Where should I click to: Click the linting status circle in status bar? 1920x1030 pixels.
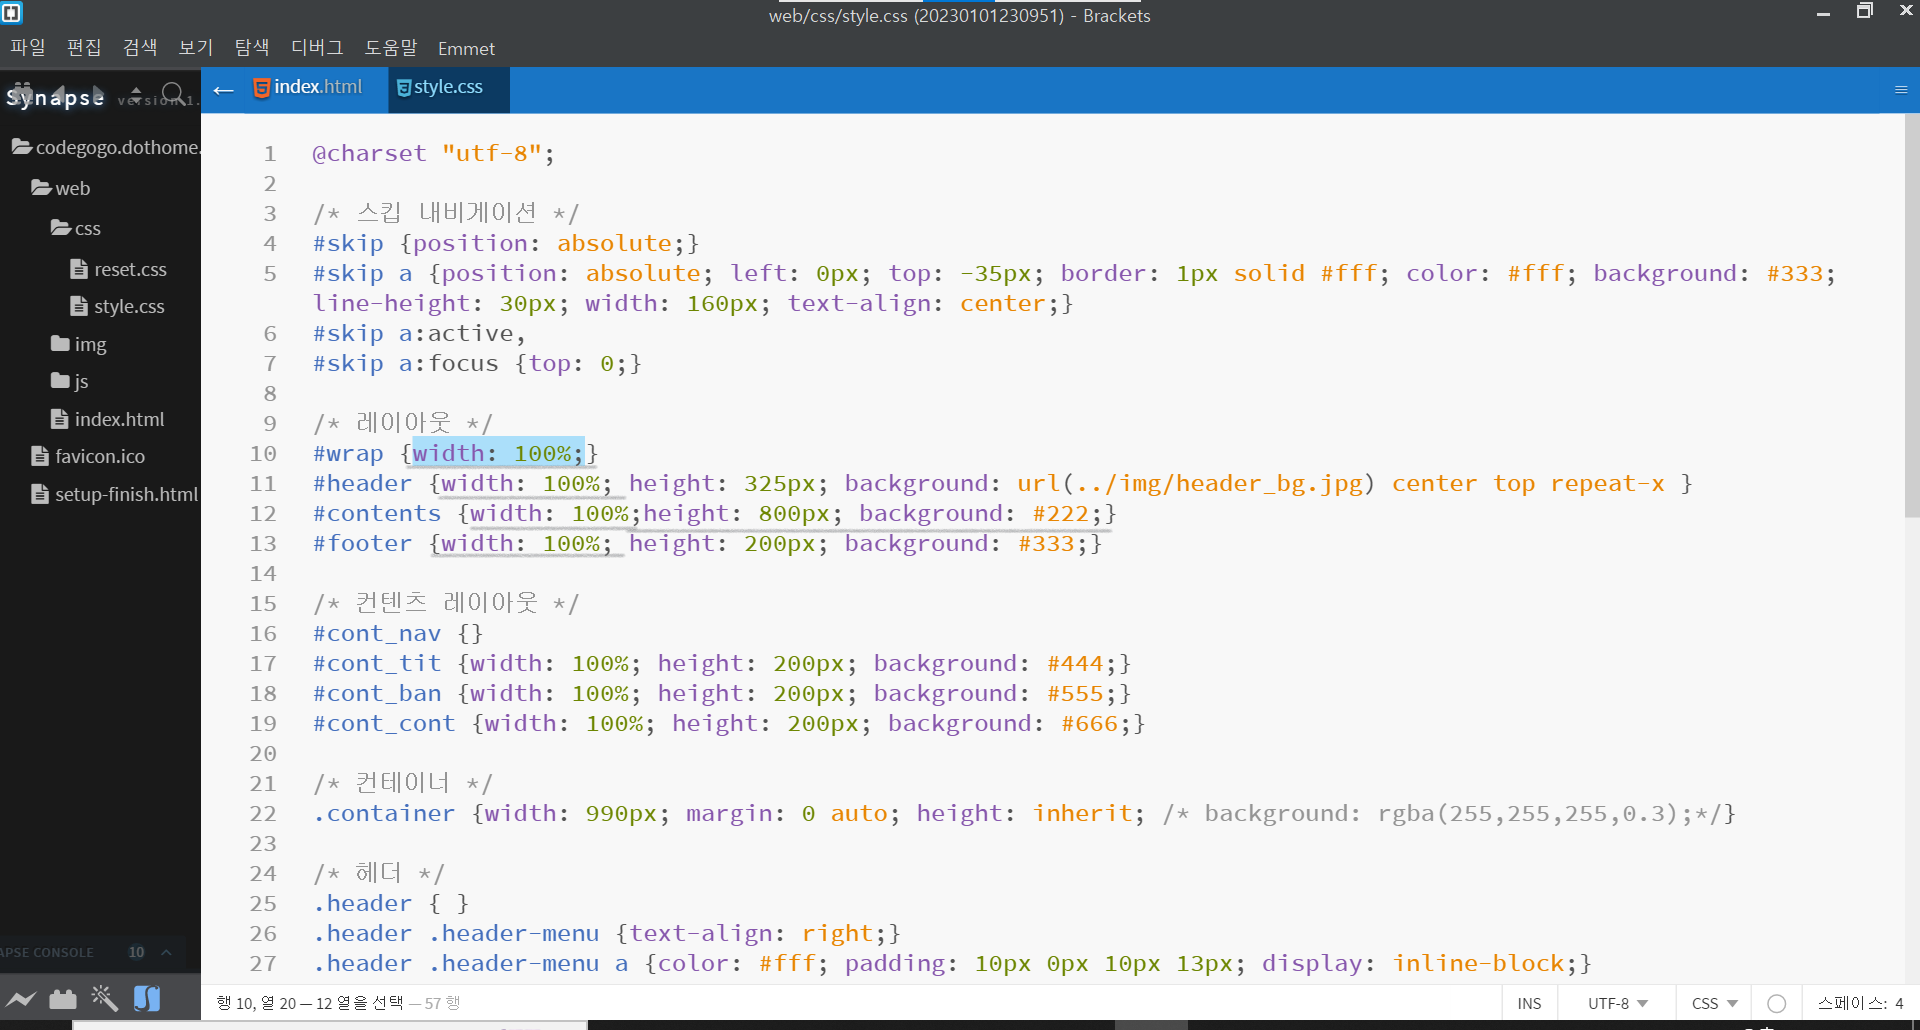tap(1777, 1003)
